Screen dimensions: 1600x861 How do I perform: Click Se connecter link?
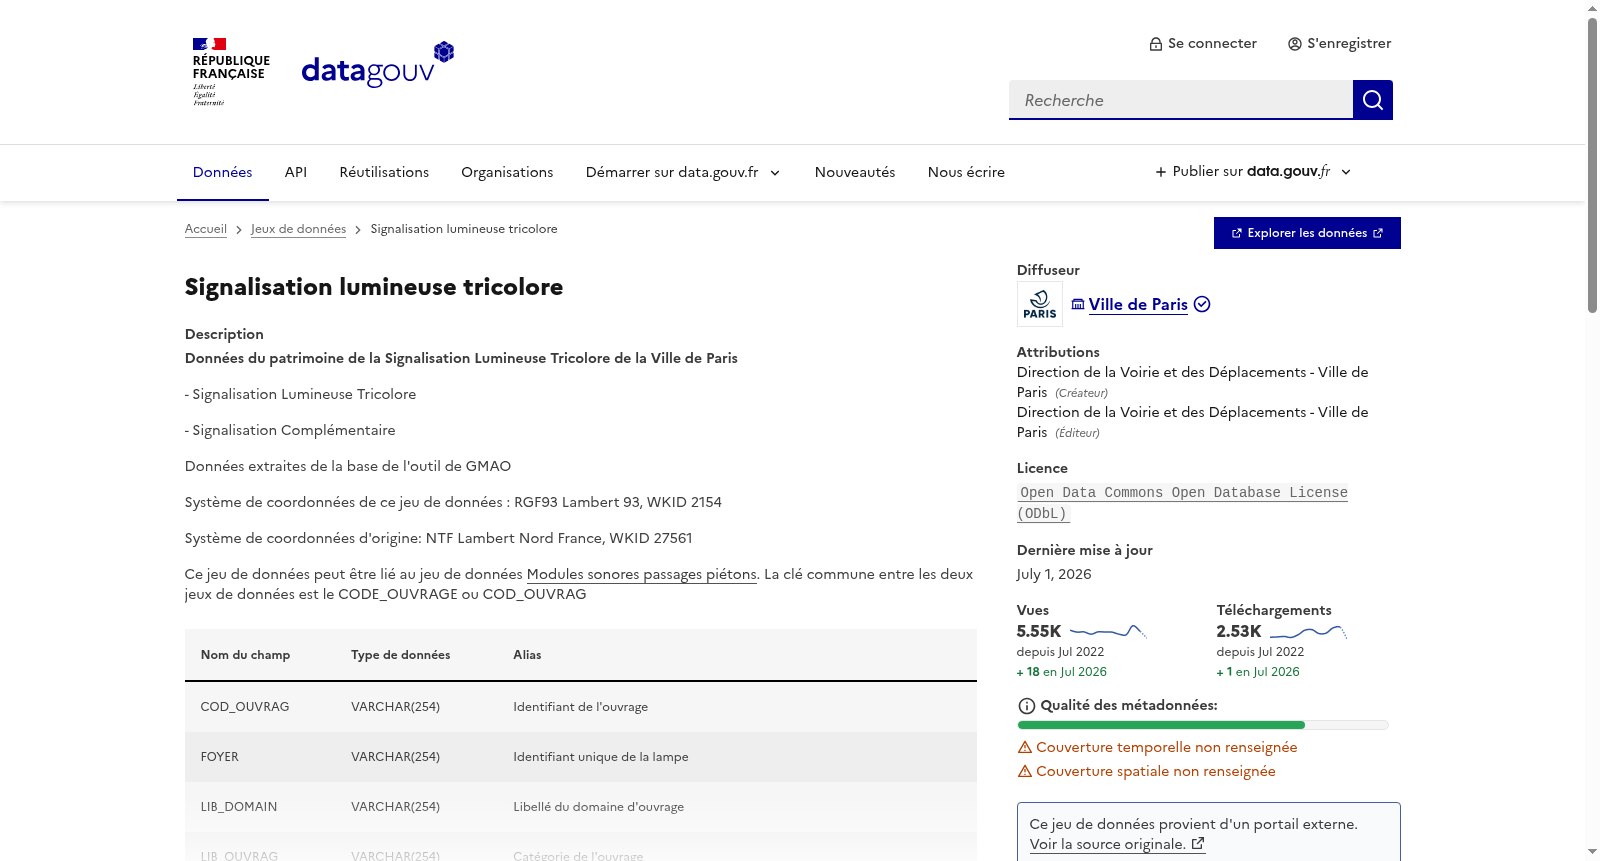tap(1203, 44)
